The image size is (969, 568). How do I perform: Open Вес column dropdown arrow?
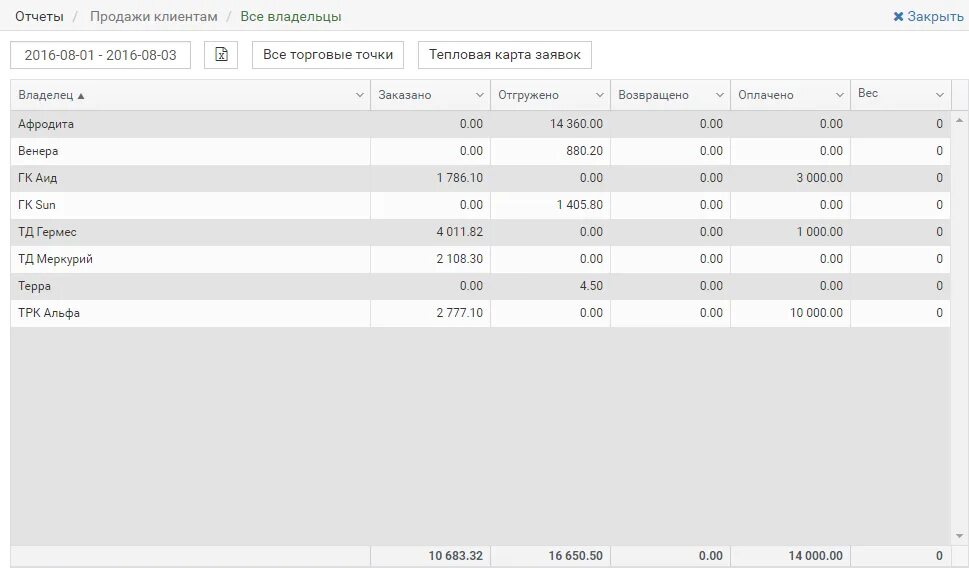(940, 95)
